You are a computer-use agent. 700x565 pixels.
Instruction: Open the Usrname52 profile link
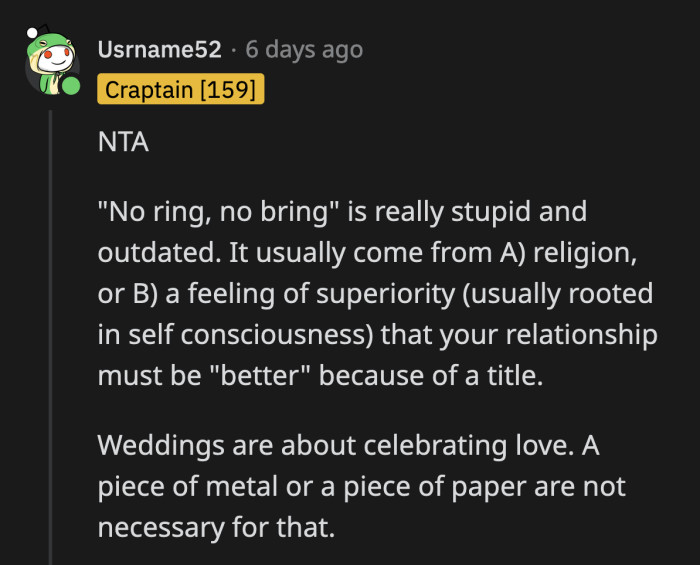coord(159,49)
